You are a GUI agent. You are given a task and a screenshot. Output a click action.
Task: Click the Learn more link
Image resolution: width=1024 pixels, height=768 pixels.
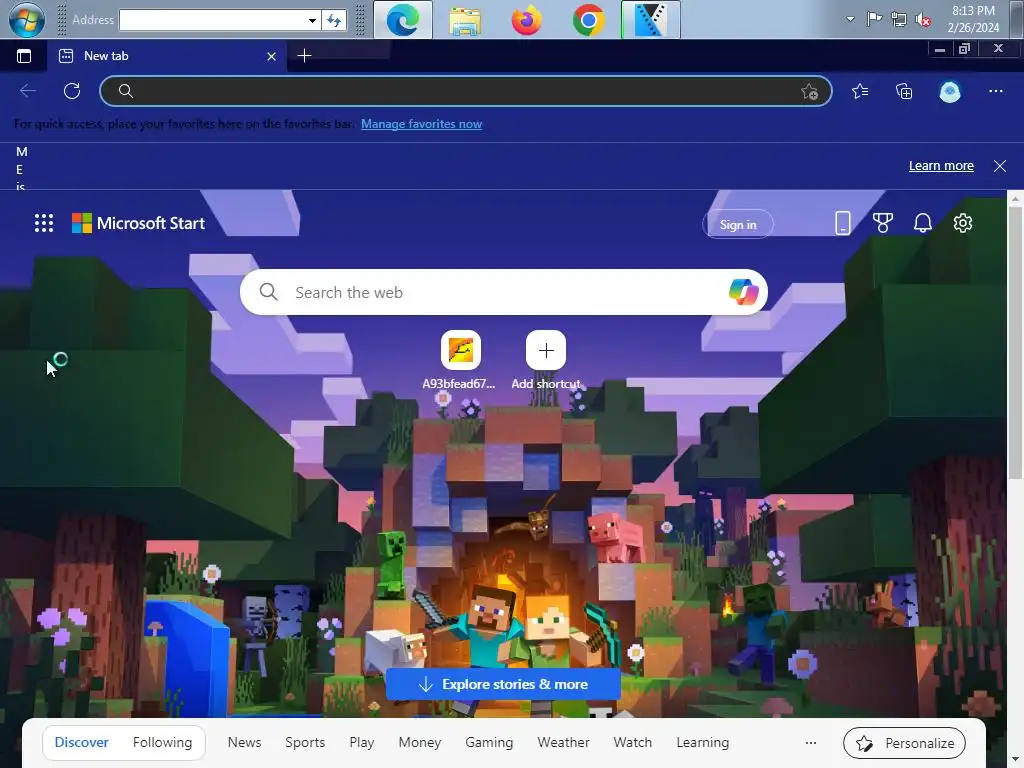941,166
